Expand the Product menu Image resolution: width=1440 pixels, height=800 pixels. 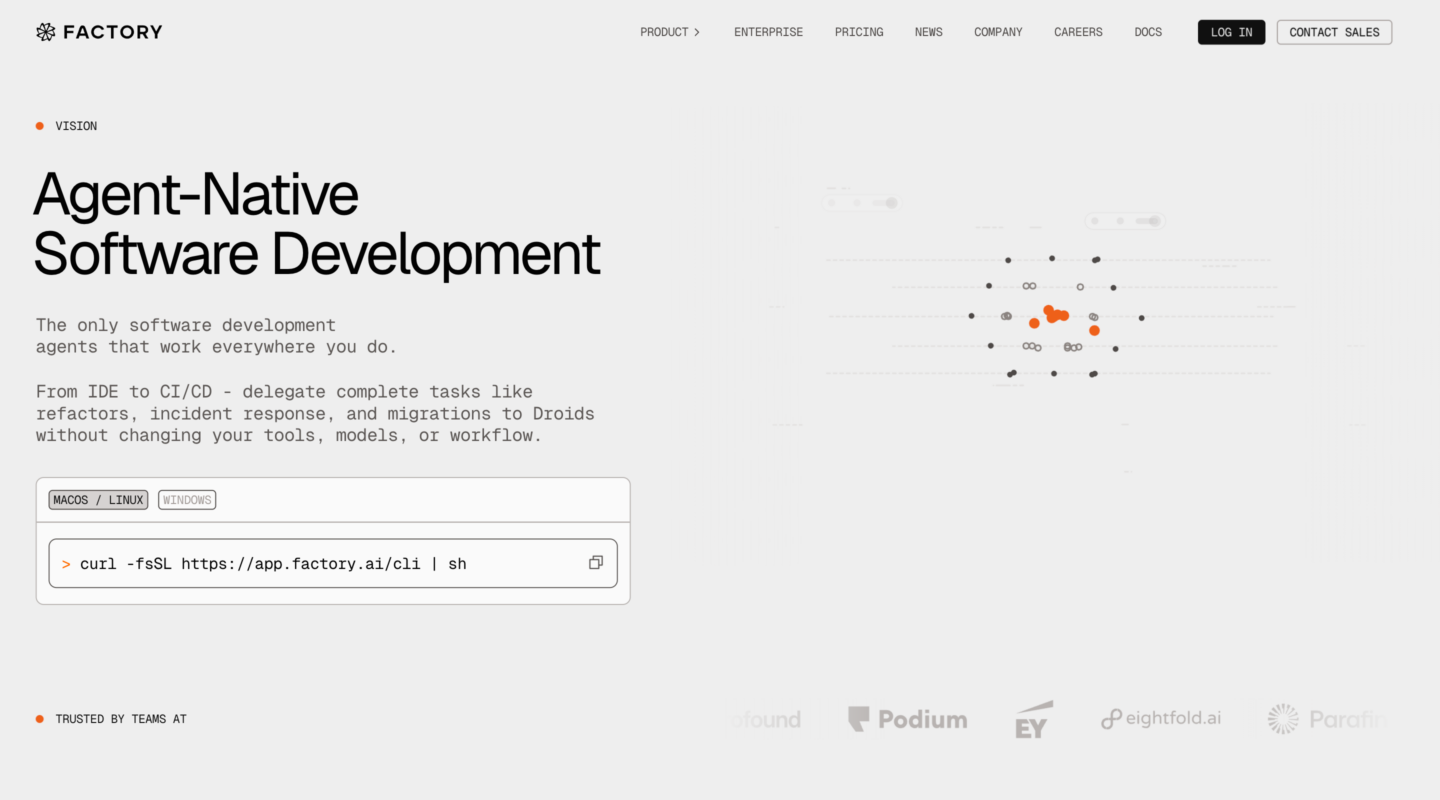coord(670,32)
